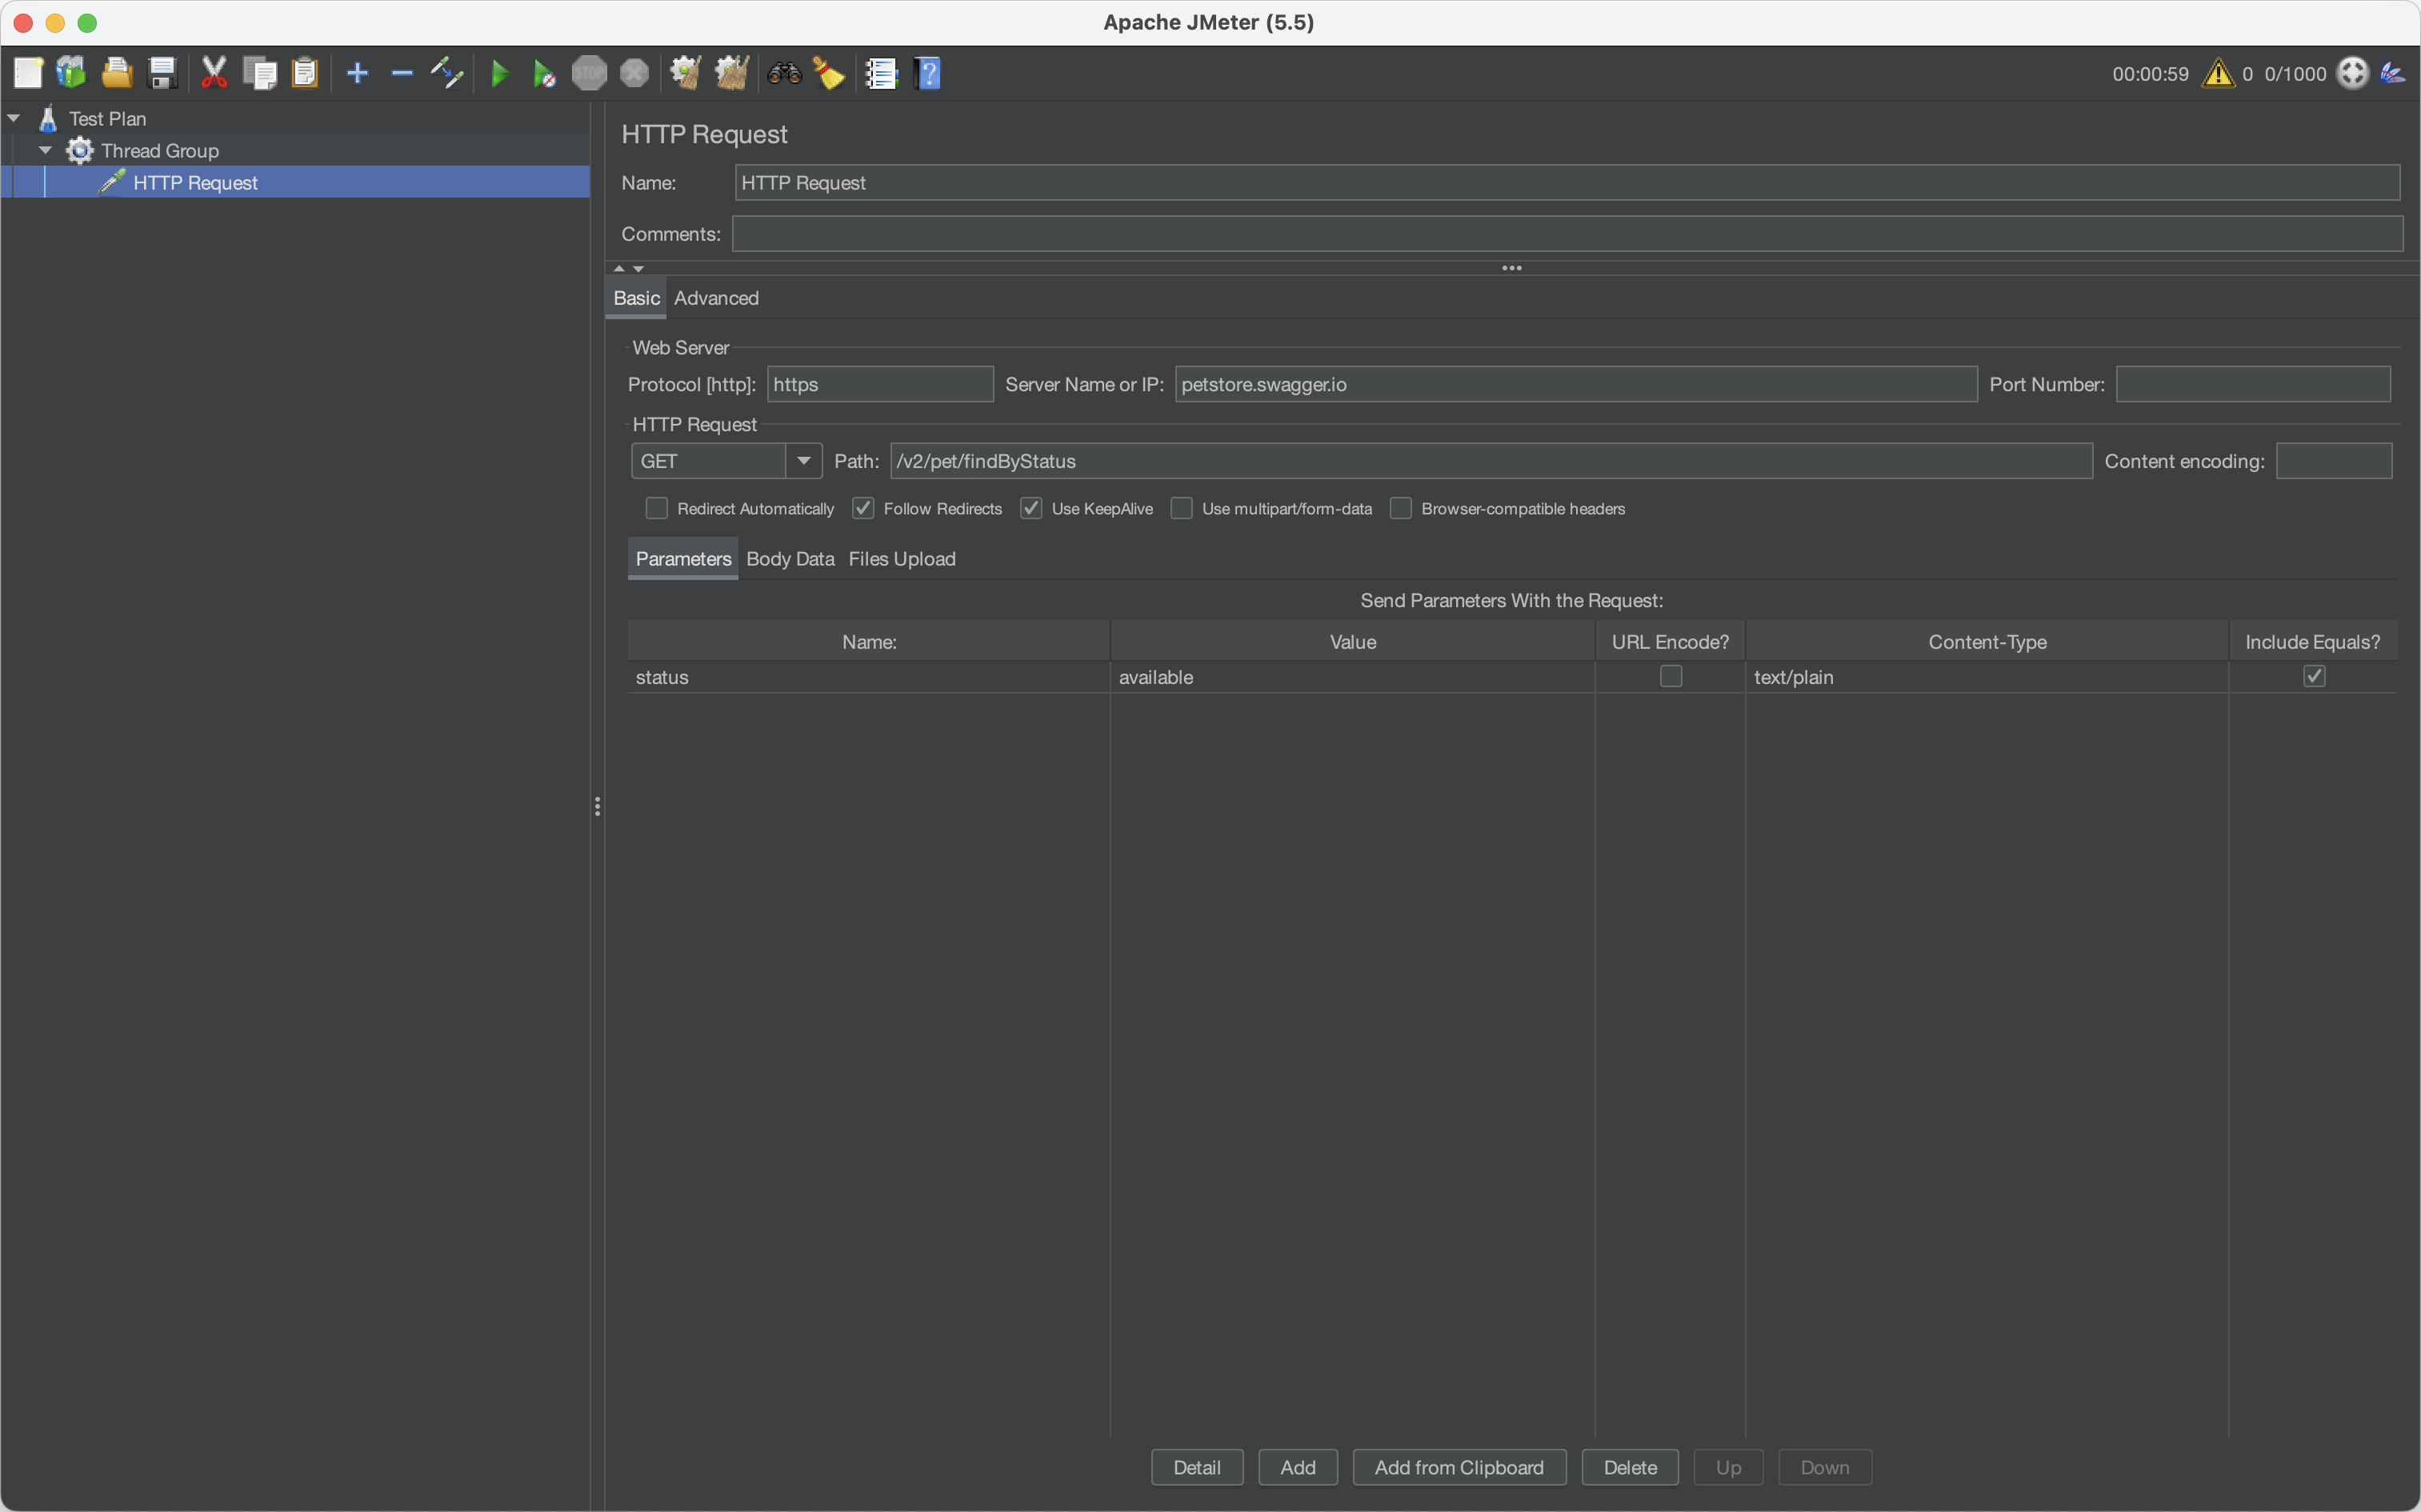
Task: Click the Clear All broom icon
Action: click(x=731, y=73)
